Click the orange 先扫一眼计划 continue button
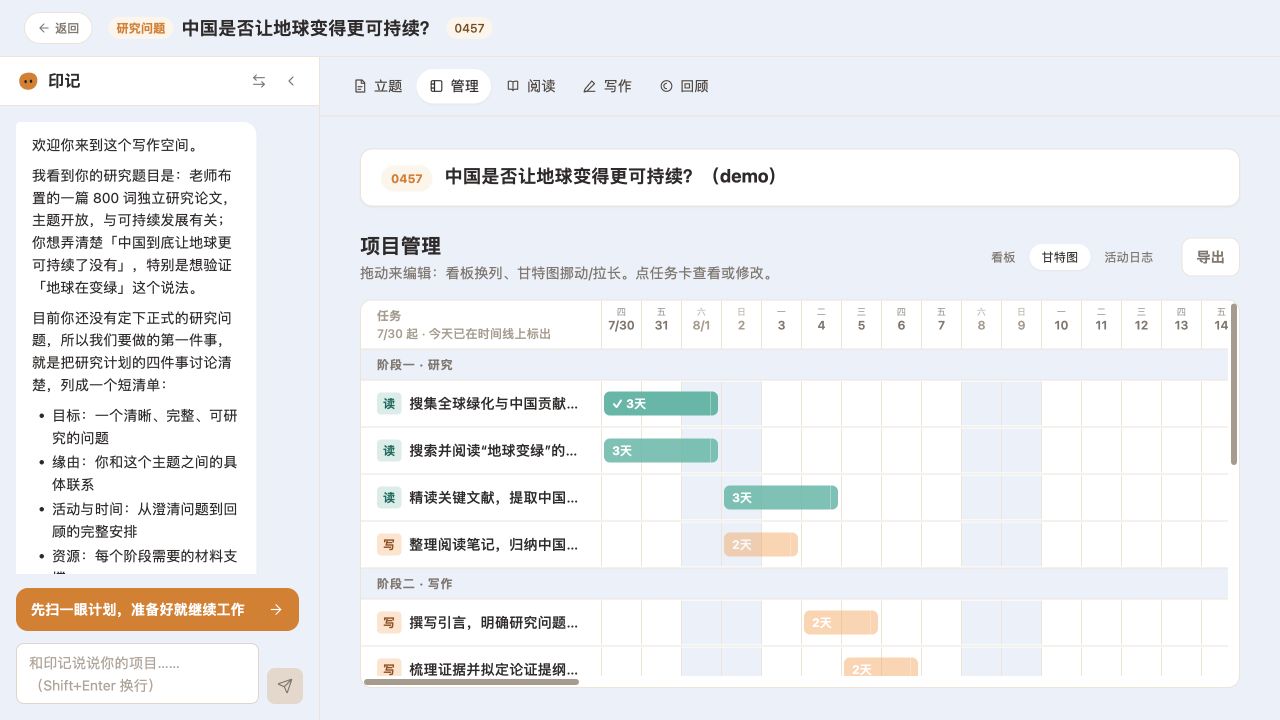 pos(157,609)
